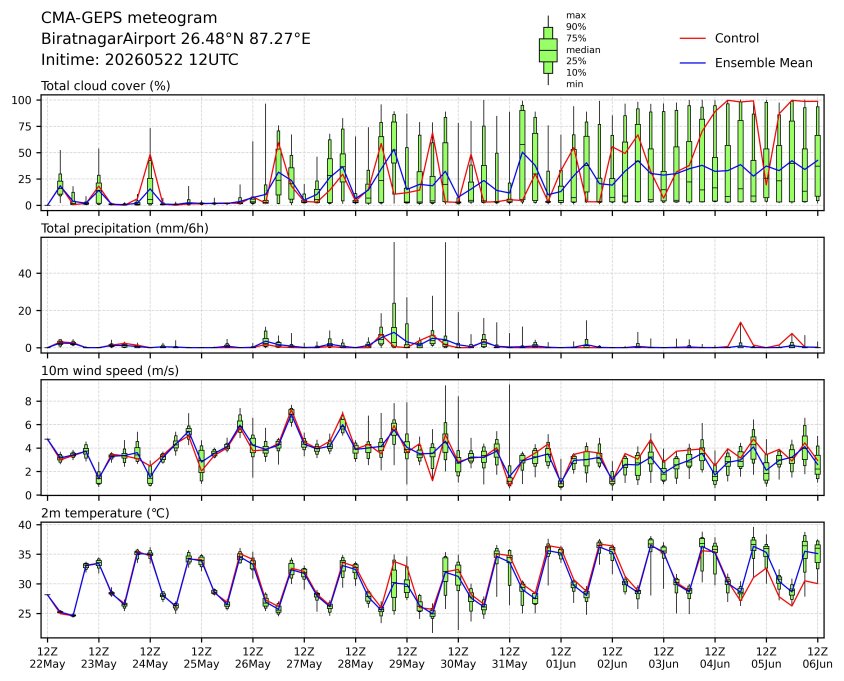This screenshot has height=681, width=844.
Task: Click the boxplot legend symbol
Action: (548, 50)
